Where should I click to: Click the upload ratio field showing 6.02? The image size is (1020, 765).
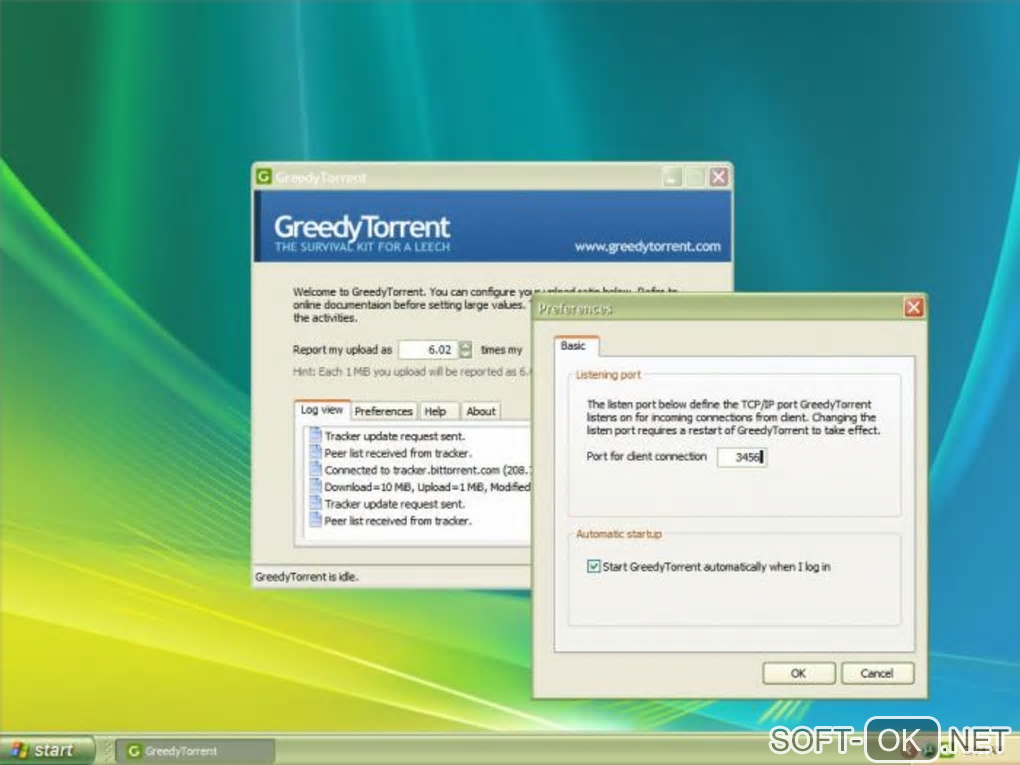429,349
